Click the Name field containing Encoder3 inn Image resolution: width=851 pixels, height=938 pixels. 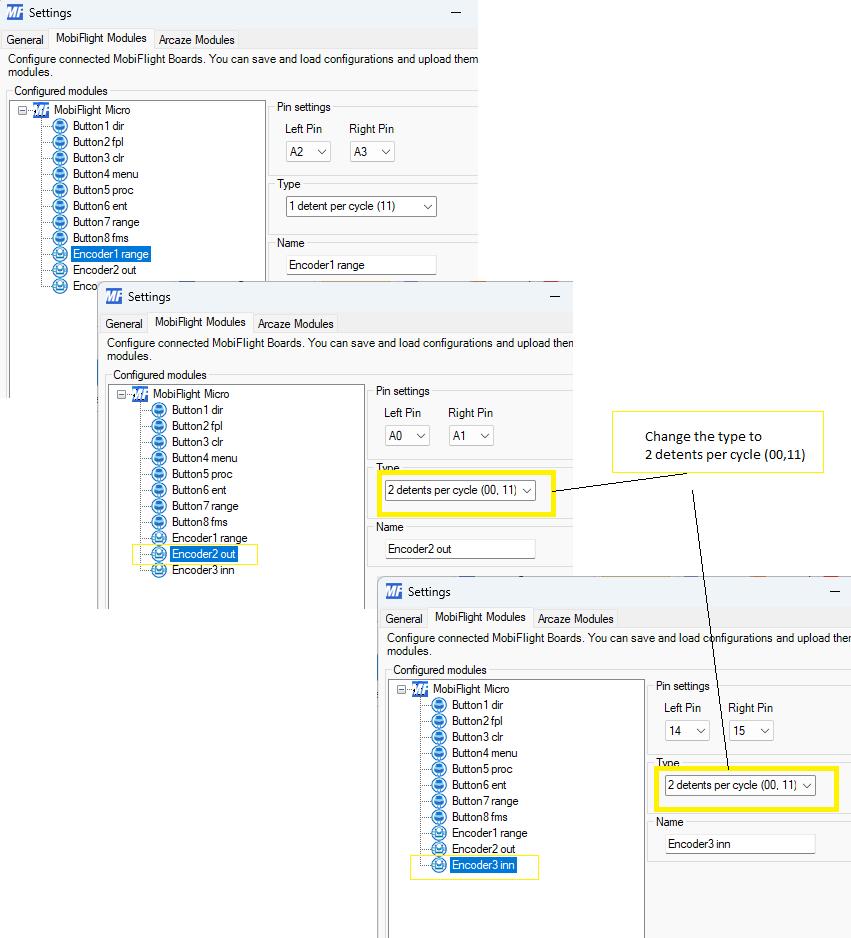pyautogui.click(x=740, y=844)
